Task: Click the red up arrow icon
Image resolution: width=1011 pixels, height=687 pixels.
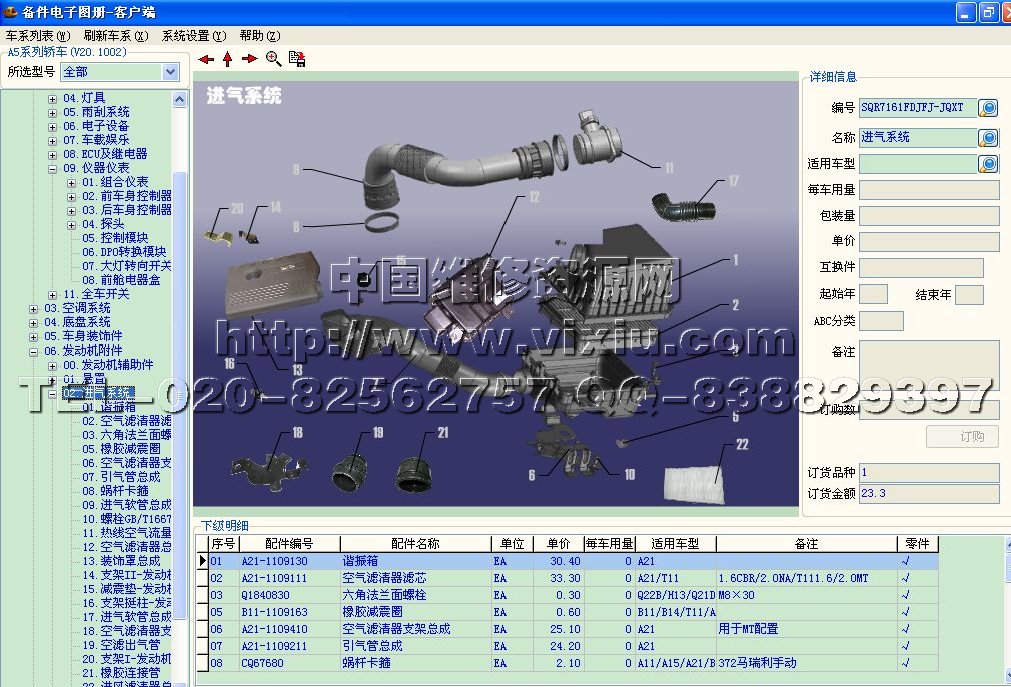Action: (x=228, y=59)
